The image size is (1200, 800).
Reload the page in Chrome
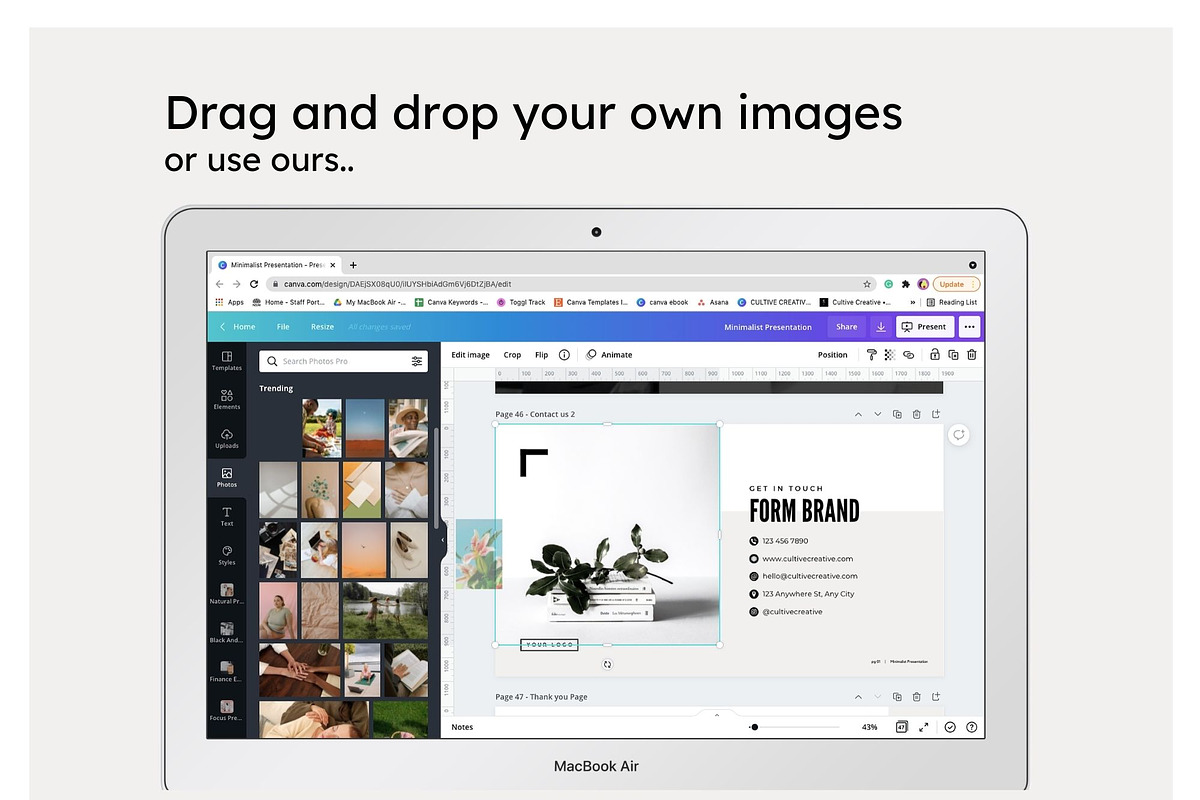click(x=253, y=284)
